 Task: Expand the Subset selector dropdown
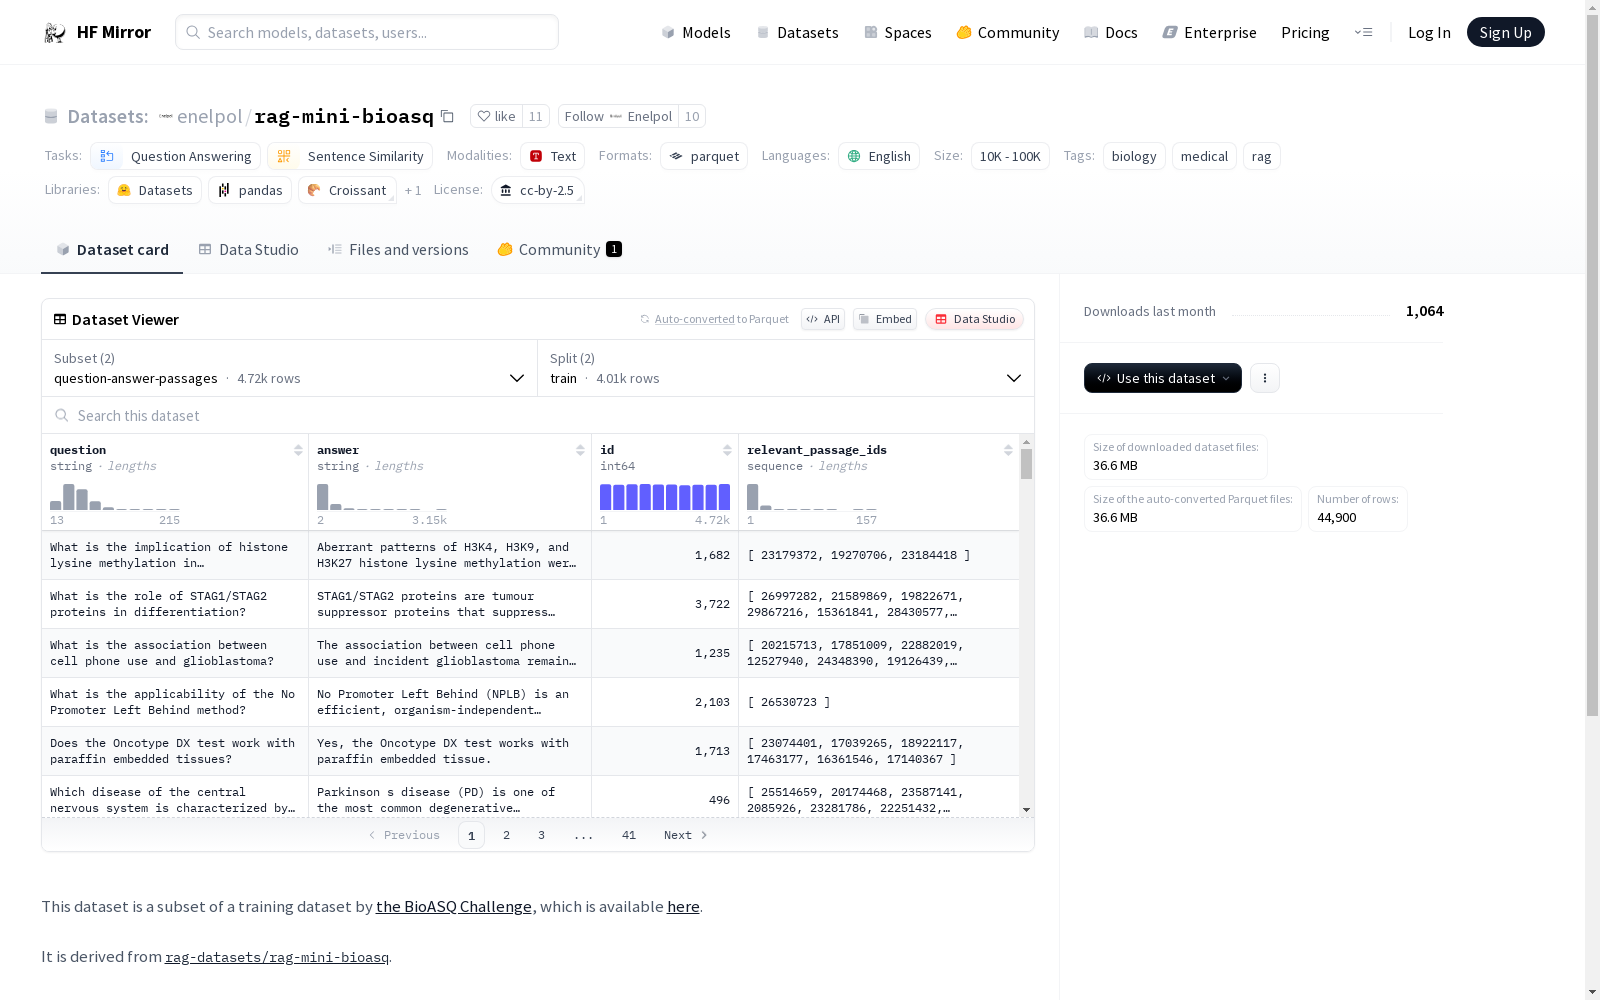point(289,368)
